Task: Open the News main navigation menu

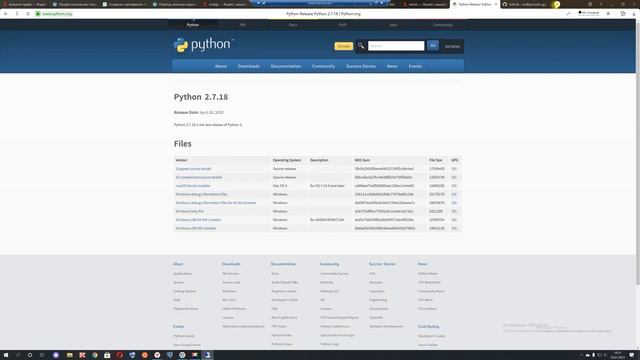Action: pos(392,66)
